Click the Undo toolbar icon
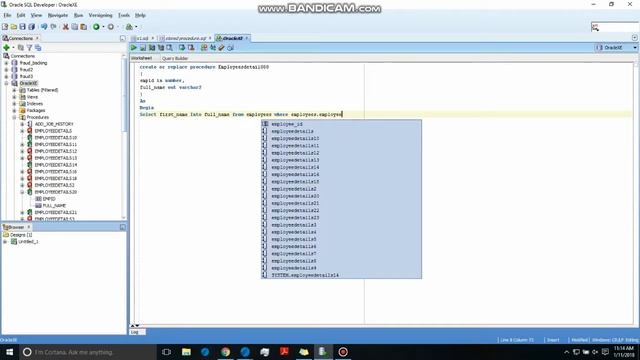Image resolution: width=640 pixels, height=360 pixels. (44, 27)
